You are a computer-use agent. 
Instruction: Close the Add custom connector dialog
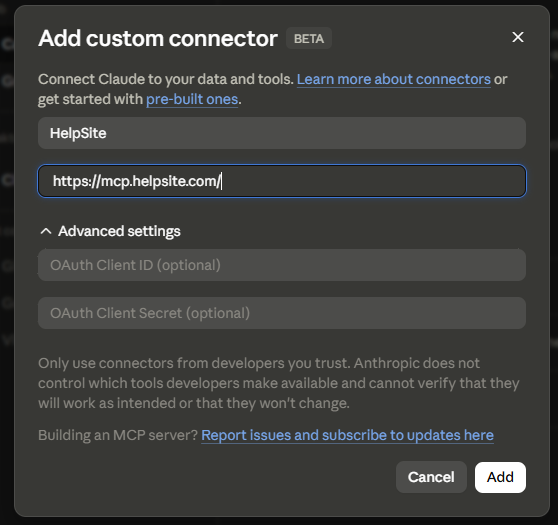pos(518,37)
